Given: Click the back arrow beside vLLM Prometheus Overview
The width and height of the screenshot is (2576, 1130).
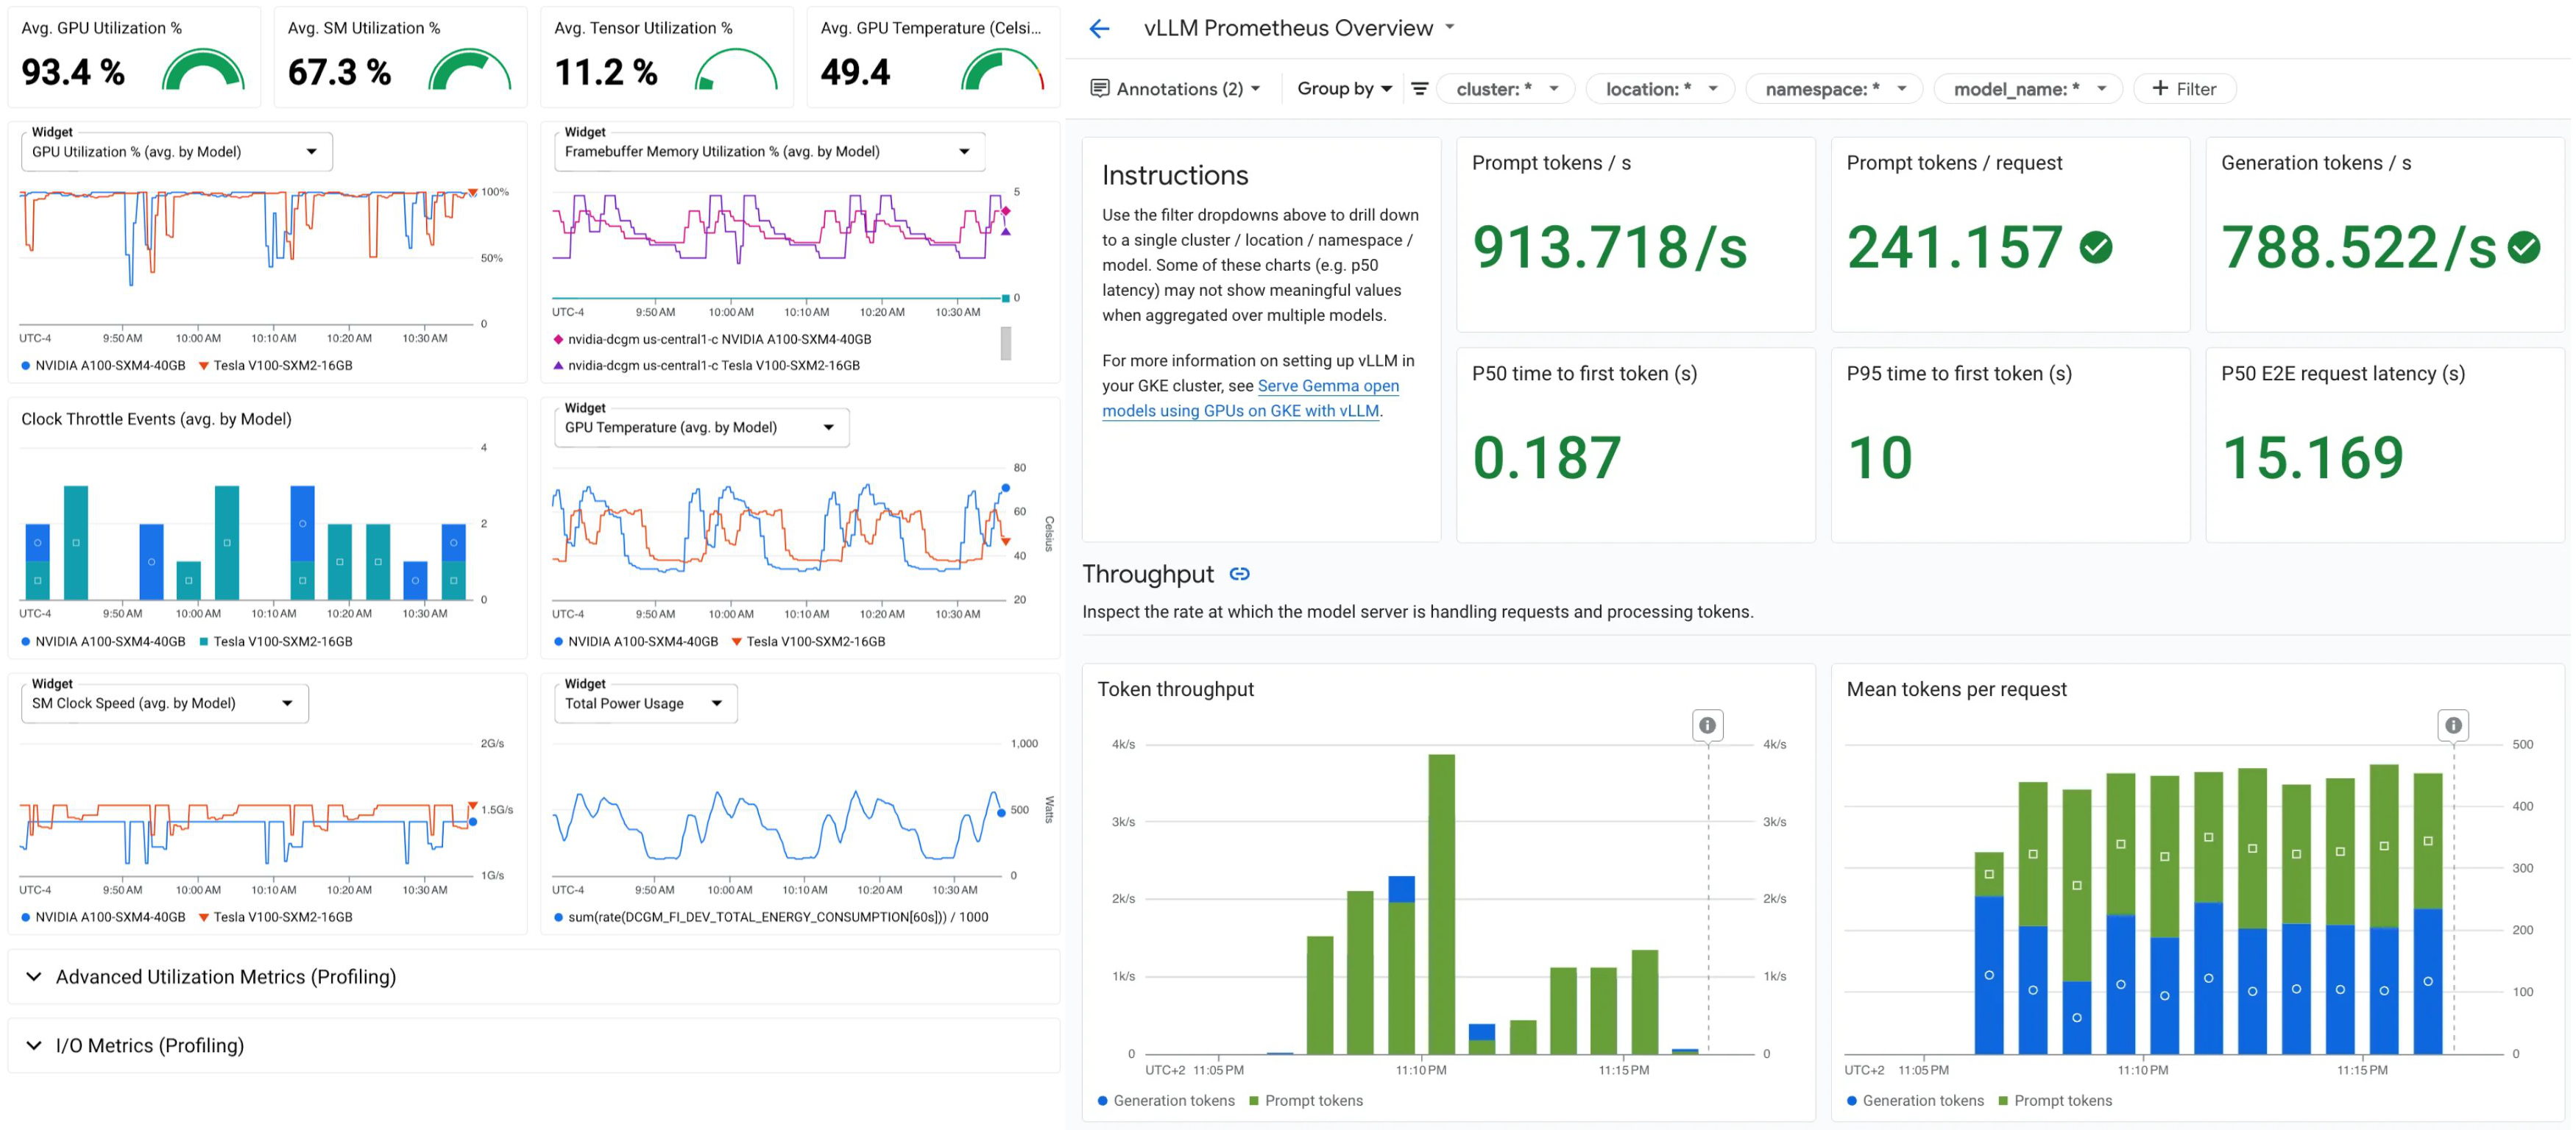Looking at the screenshot, I should tap(1099, 28).
